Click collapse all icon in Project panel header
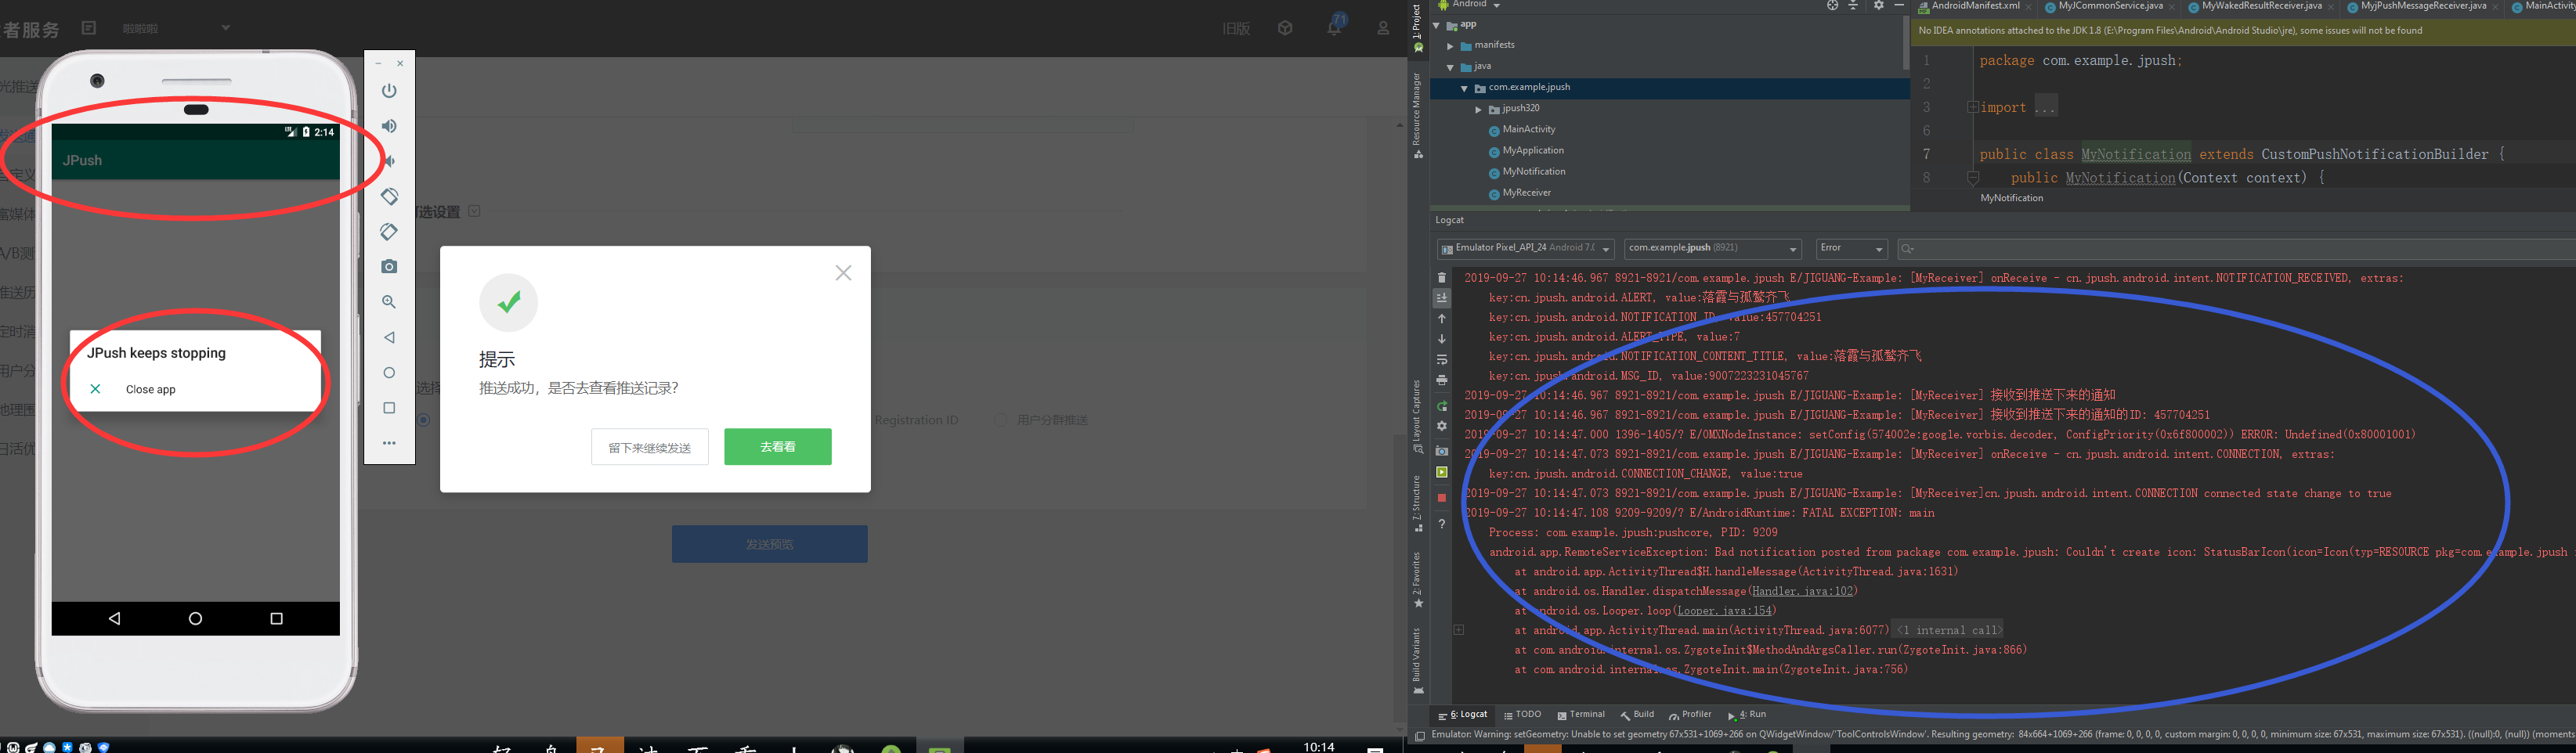The image size is (2576, 753). coord(1853,6)
